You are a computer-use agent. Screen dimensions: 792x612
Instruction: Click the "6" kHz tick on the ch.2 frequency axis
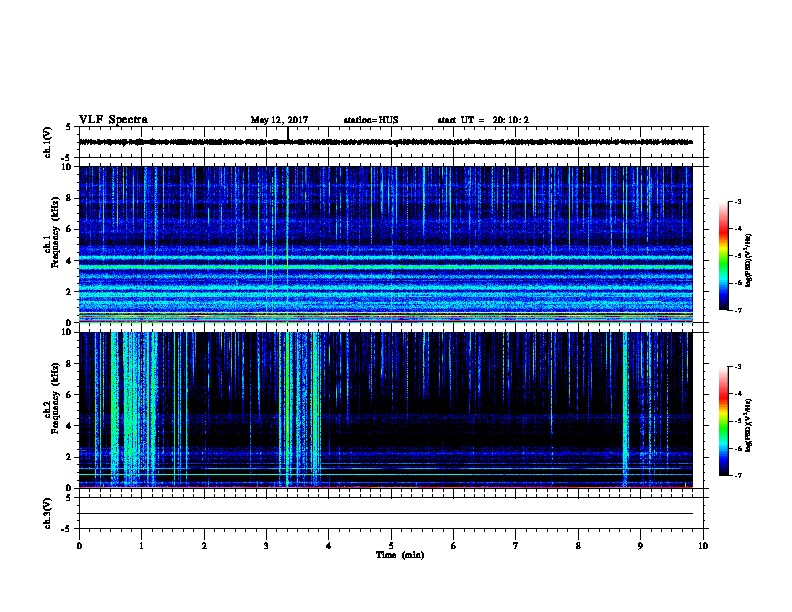pyautogui.click(x=68, y=394)
